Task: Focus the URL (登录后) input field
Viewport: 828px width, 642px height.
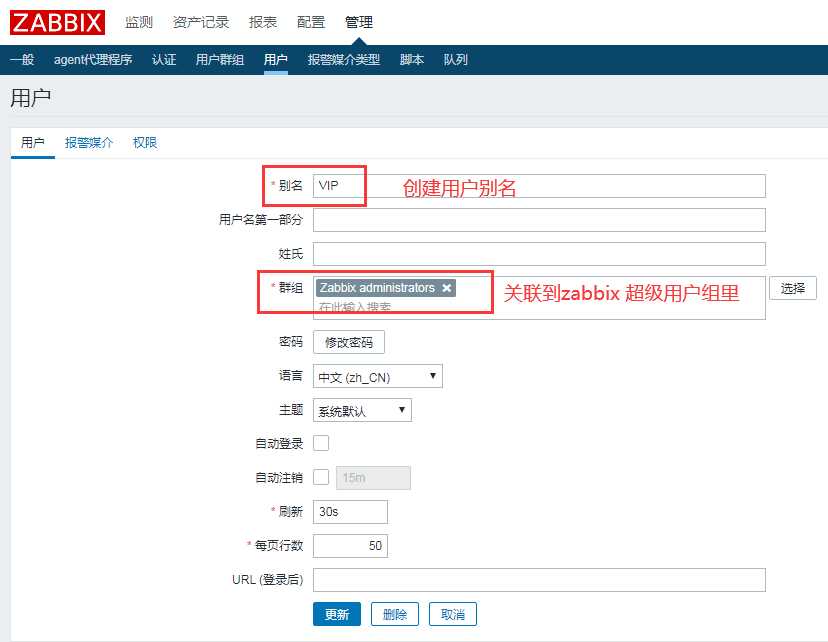Action: pyautogui.click(x=539, y=580)
